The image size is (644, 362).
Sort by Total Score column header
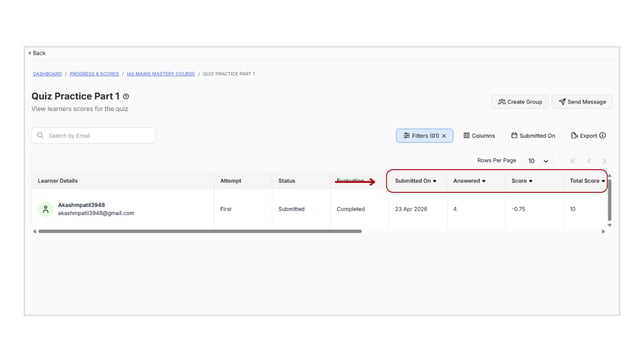click(587, 181)
